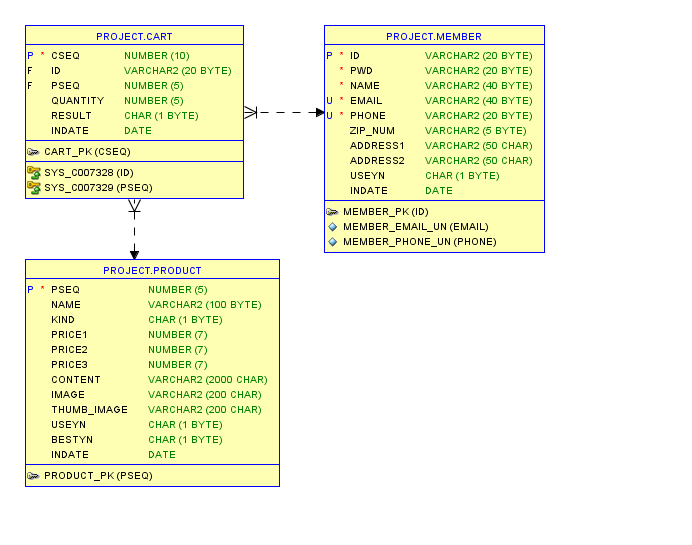This screenshot has width=692, height=545.
Task: Click the ADDRESS1 column in MEMBER
Action: pos(377,146)
